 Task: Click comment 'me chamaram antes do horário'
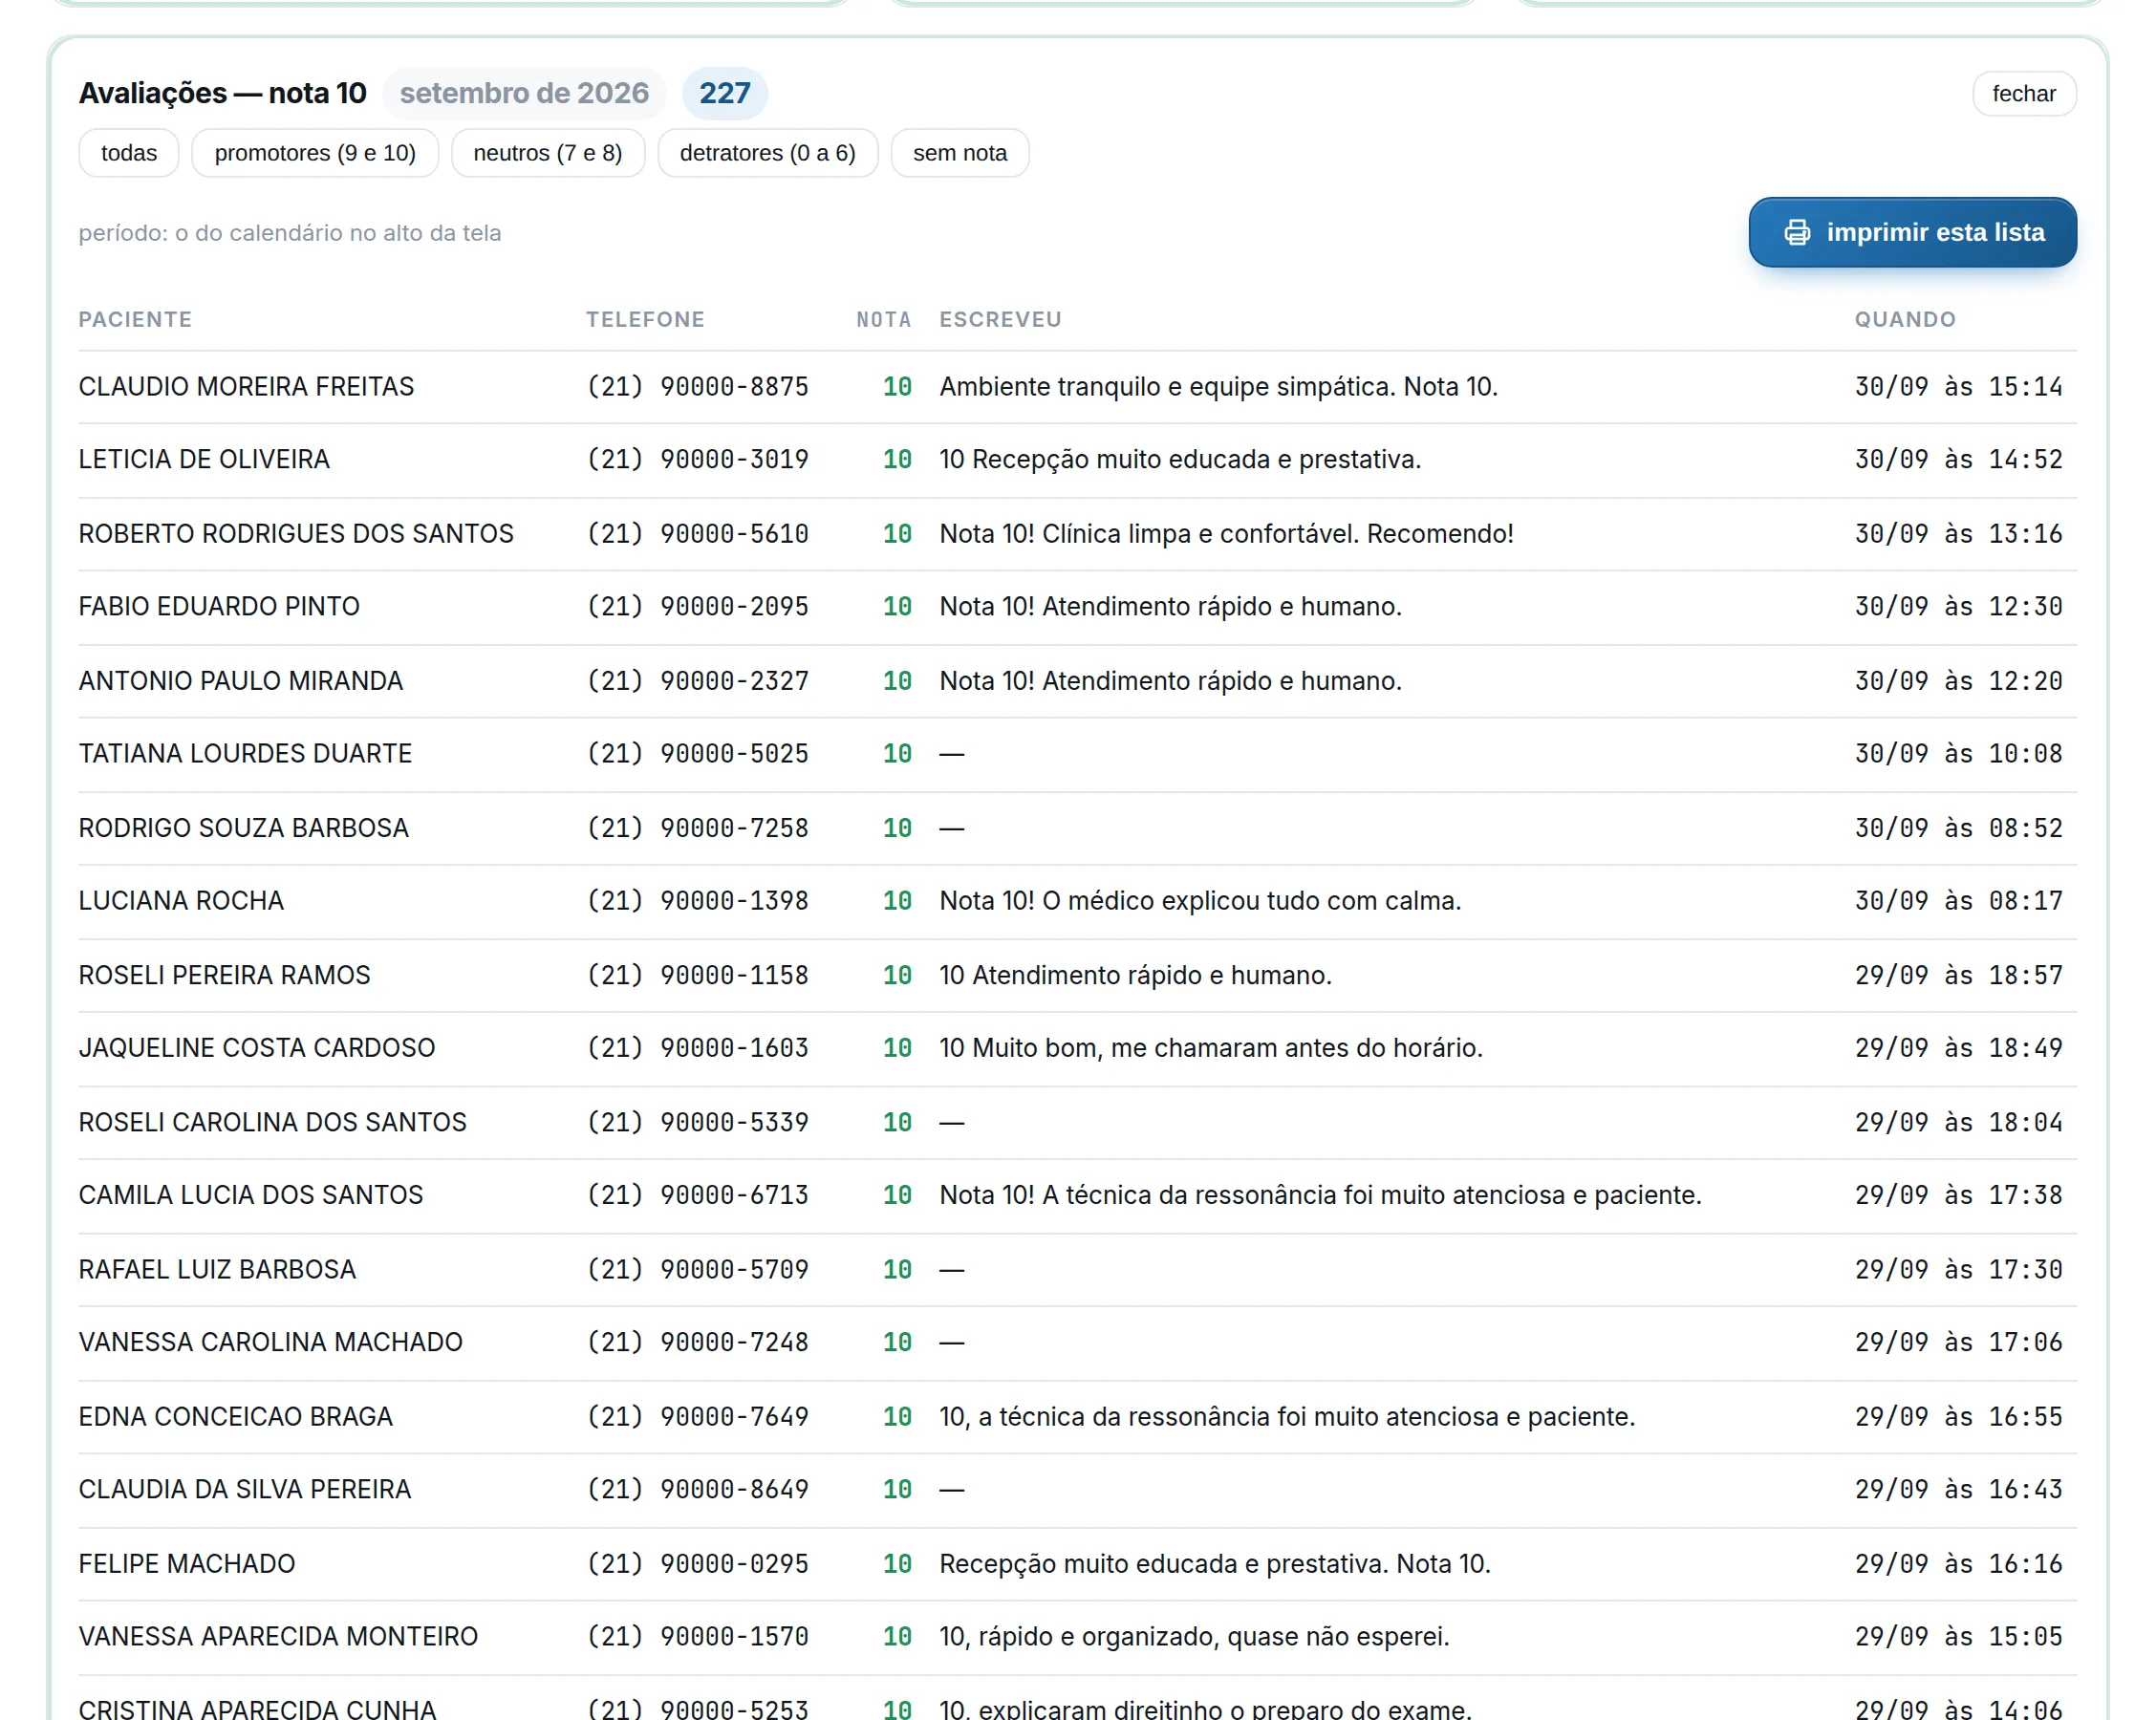point(1296,1047)
